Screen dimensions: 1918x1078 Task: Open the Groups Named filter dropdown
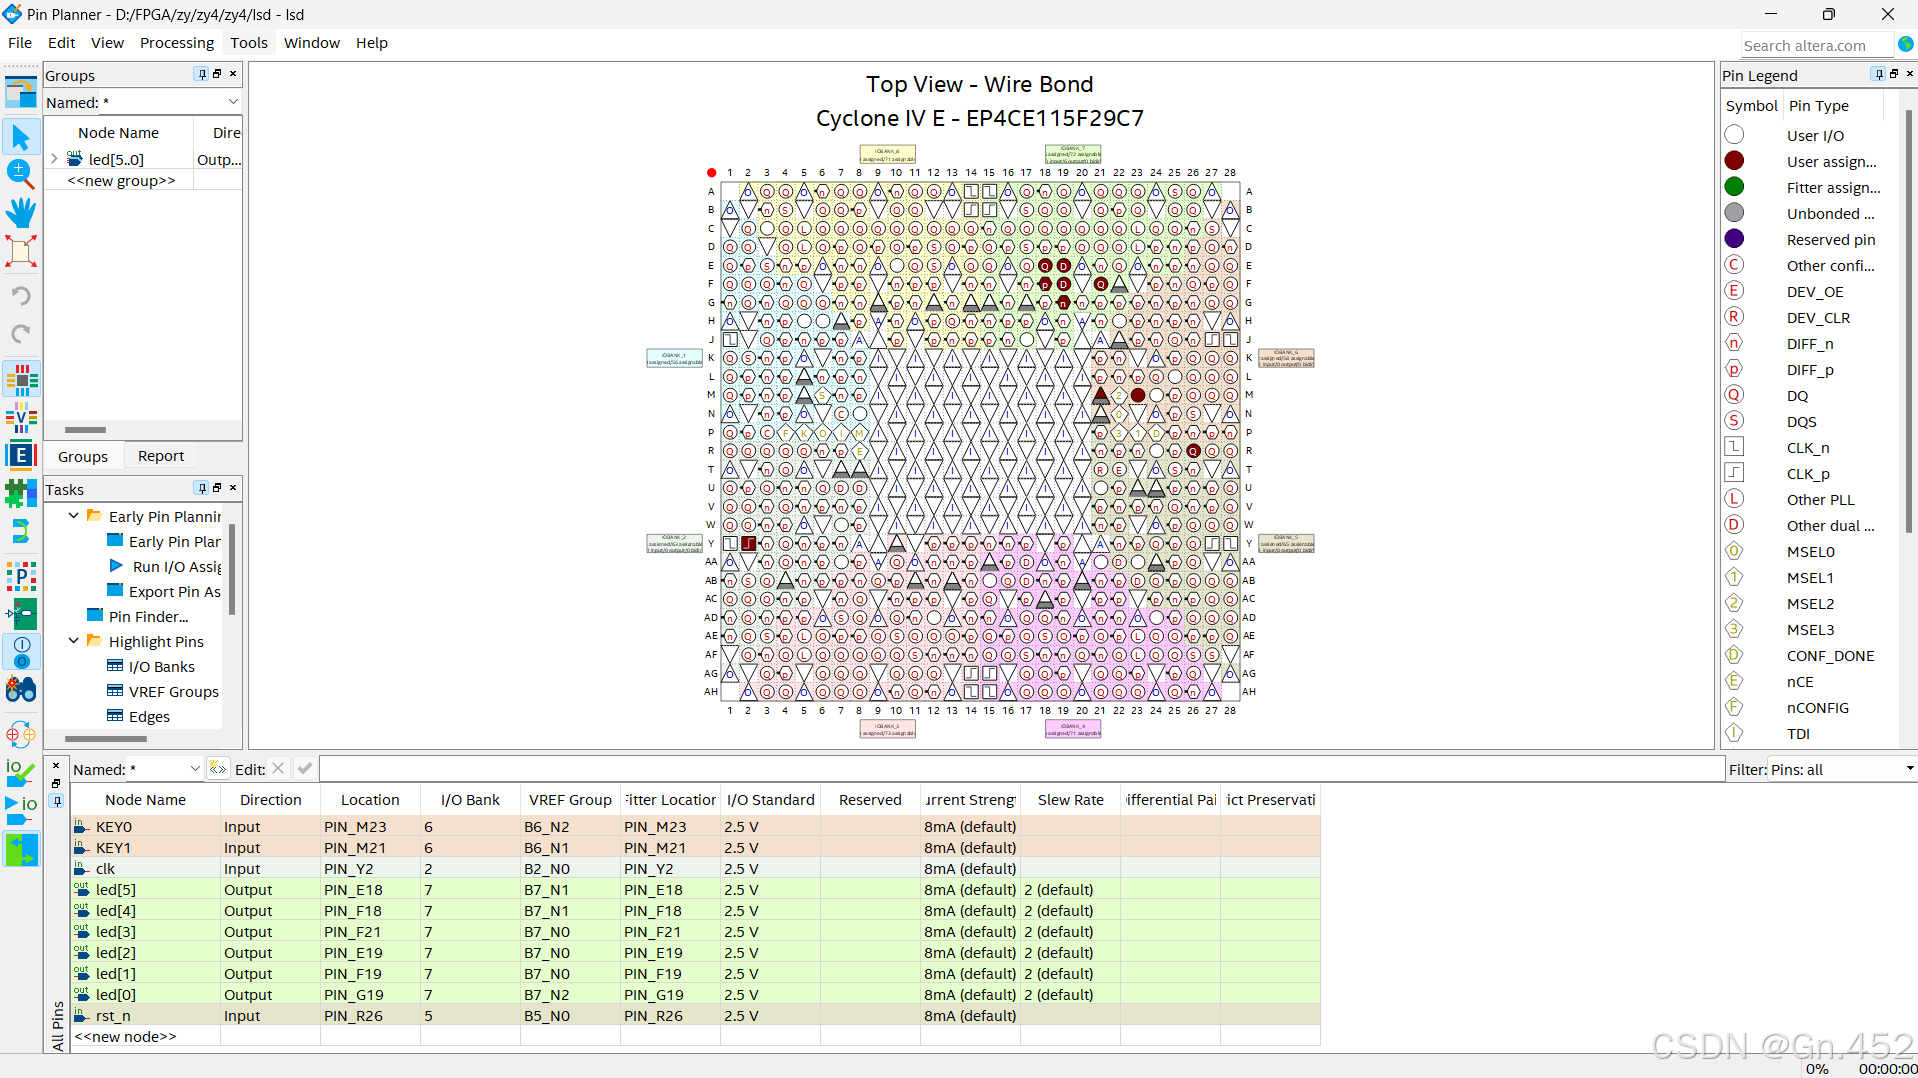(x=233, y=102)
